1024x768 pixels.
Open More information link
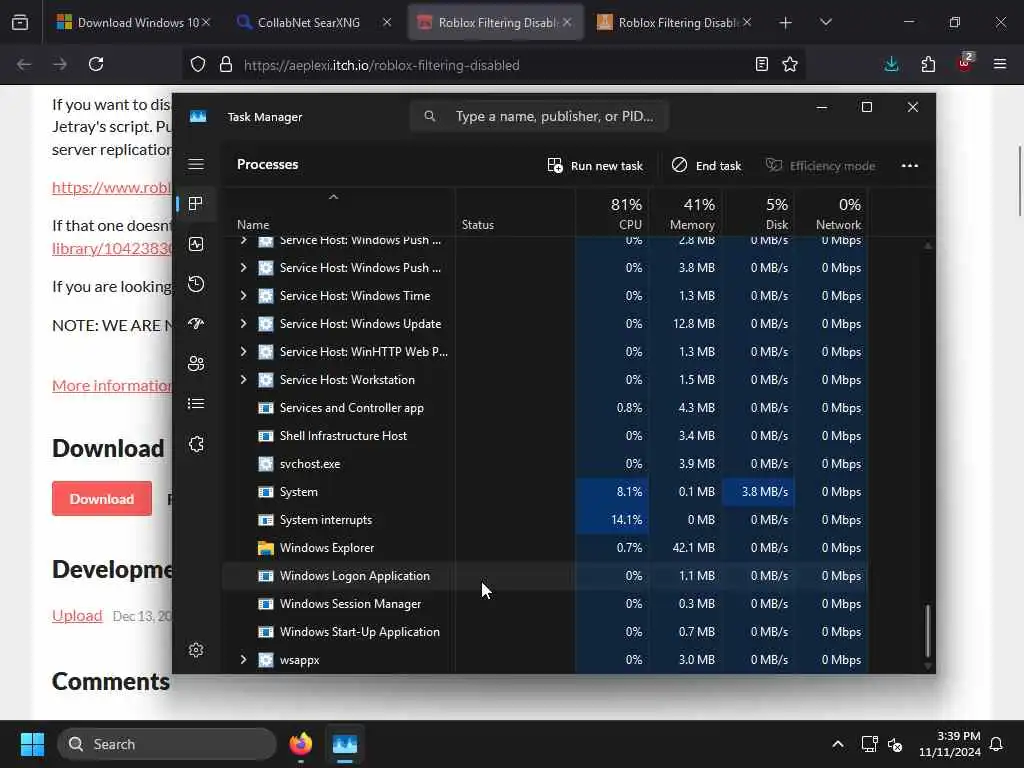click(112, 385)
